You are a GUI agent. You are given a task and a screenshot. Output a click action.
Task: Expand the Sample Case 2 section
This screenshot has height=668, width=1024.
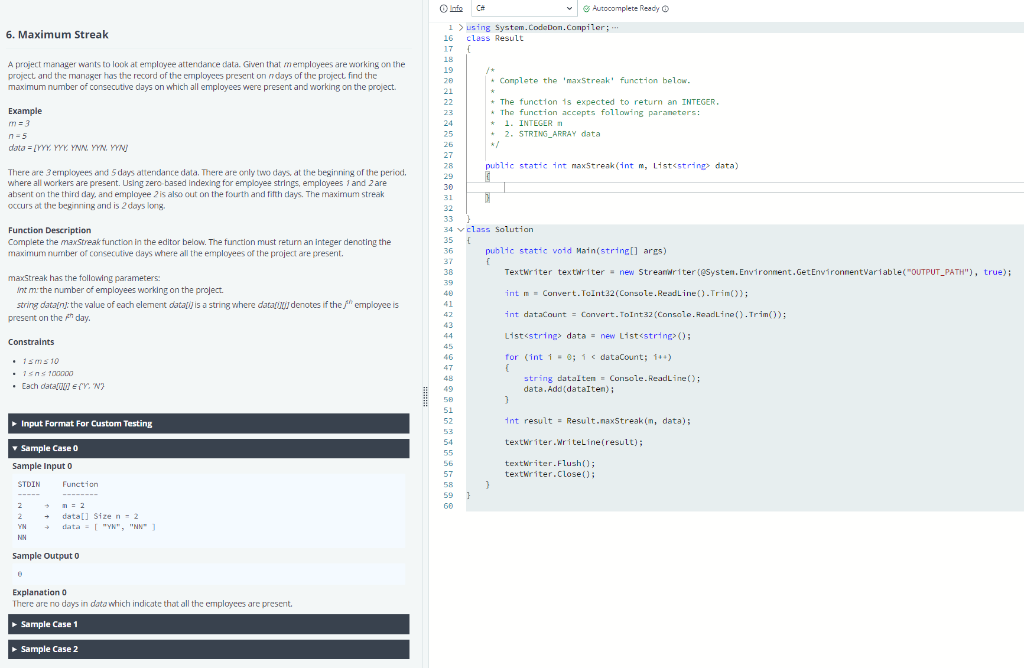click(209, 649)
